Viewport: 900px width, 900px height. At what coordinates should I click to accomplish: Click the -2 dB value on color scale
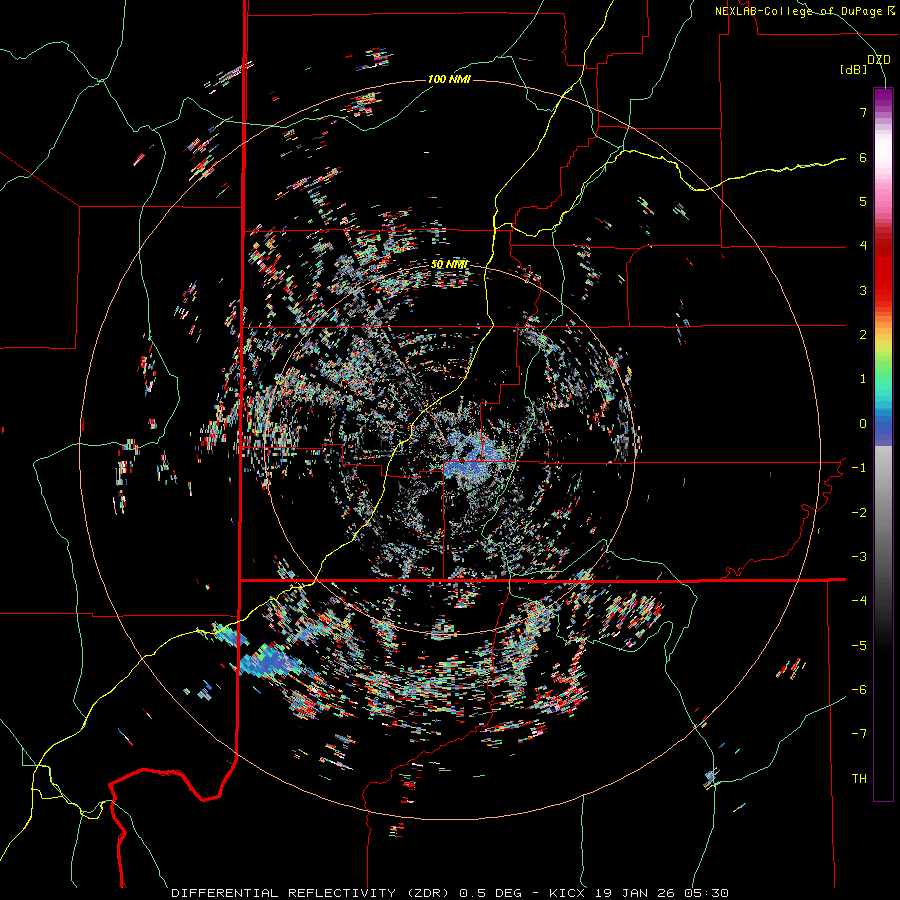click(859, 513)
